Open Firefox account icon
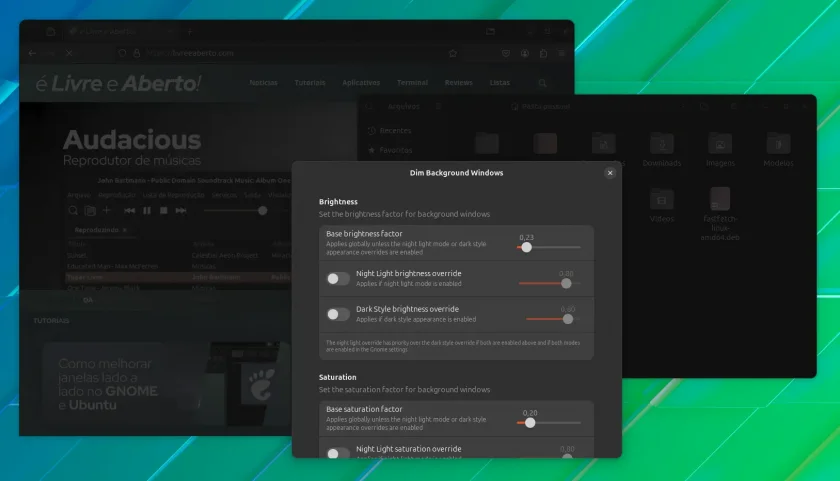 [x=524, y=53]
